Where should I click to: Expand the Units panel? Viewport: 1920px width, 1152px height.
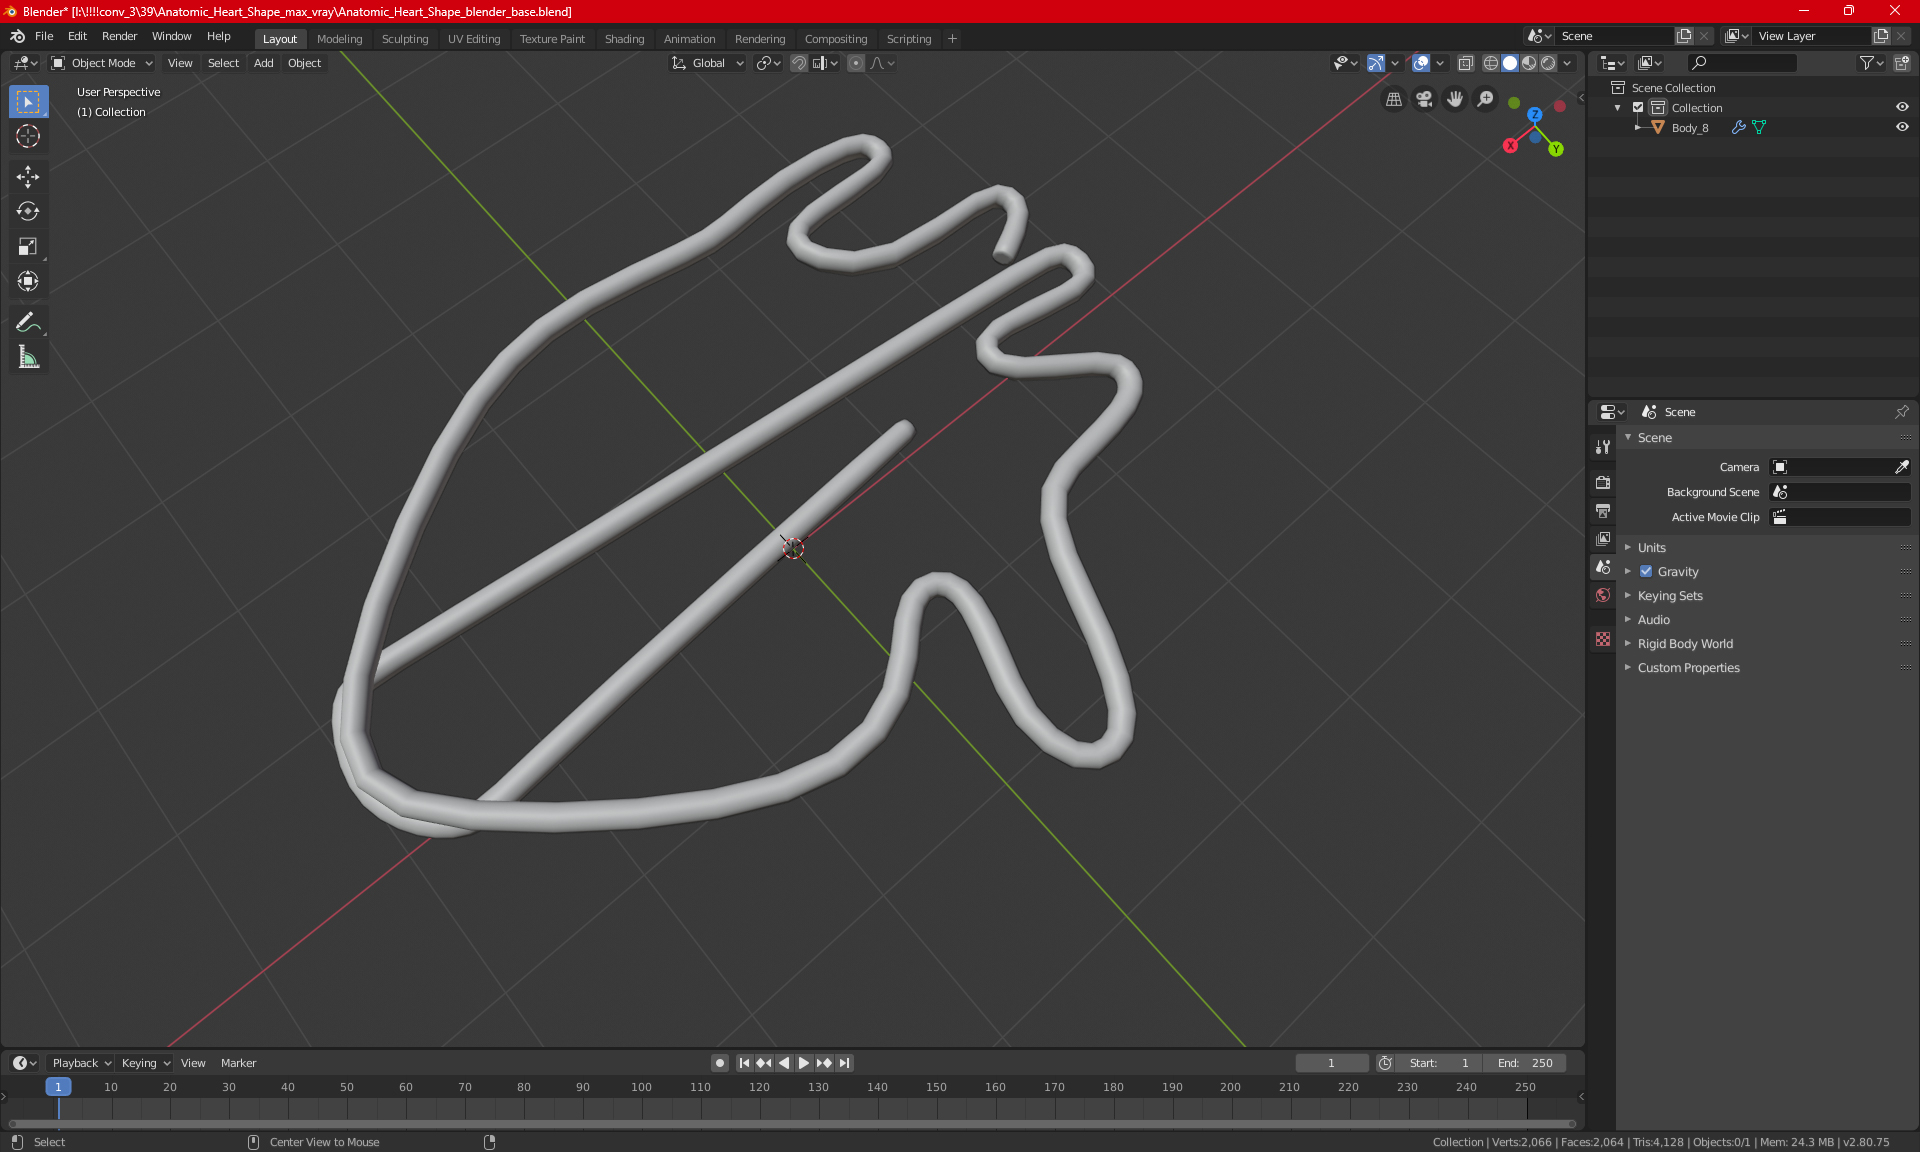pos(1651,548)
